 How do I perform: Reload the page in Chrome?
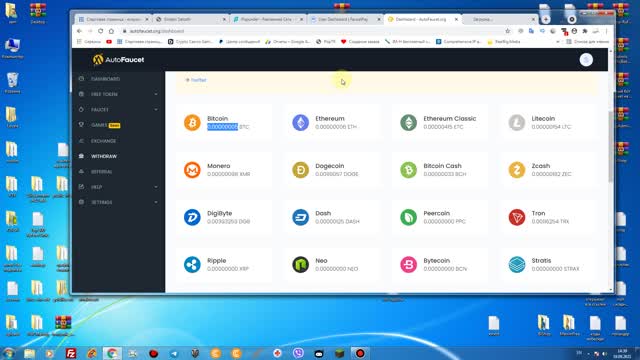click(x=100, y=31)
